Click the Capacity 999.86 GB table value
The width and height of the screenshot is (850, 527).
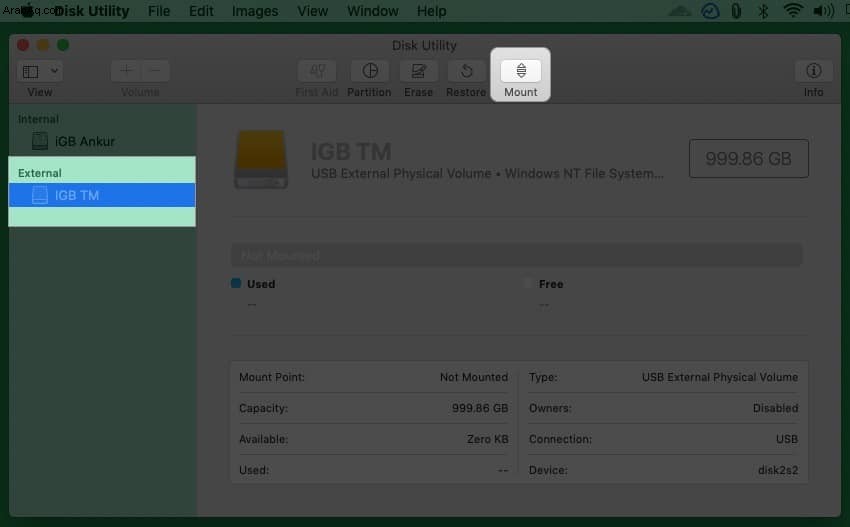click(x=480, y=408)
